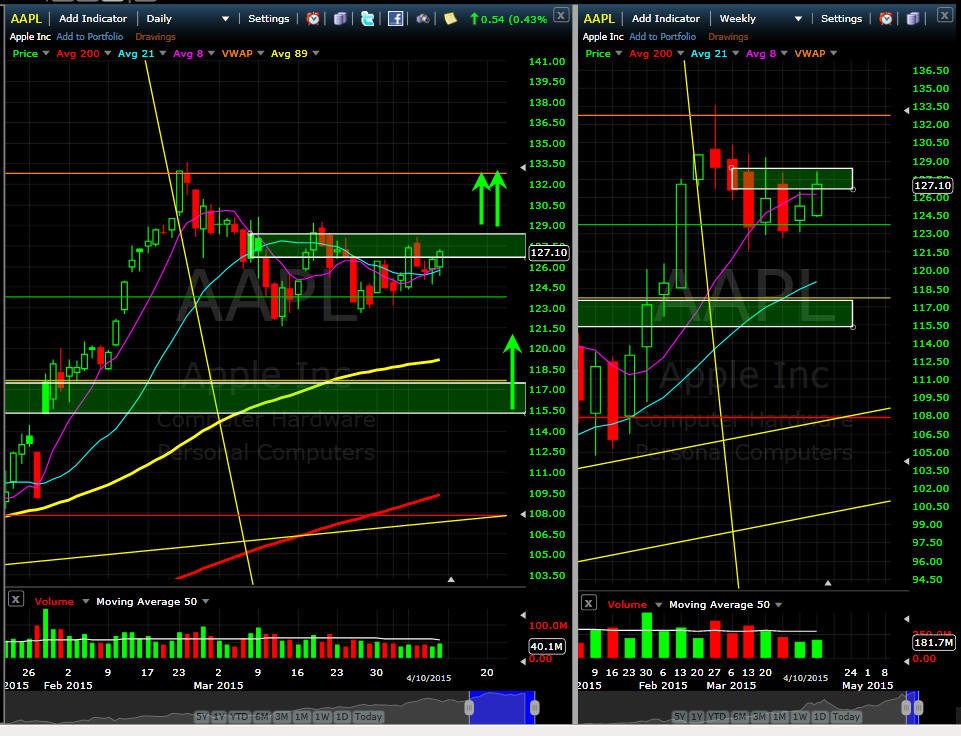The image size is (961, 736).
Task: Click Add Indicator in Daily chart
Action: point(93,18)
